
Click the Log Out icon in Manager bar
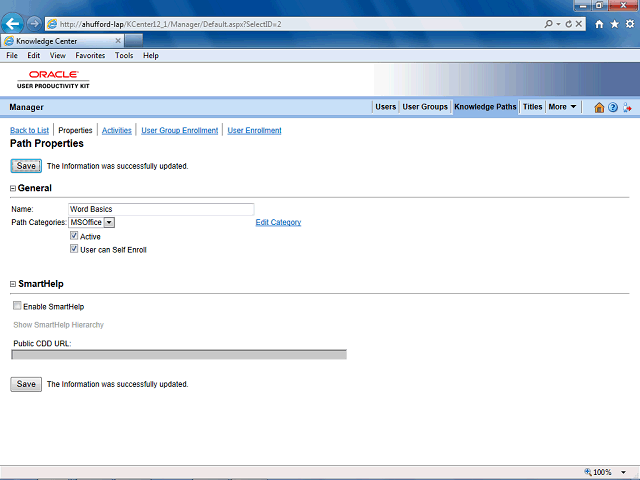click(x=627, y=107)
